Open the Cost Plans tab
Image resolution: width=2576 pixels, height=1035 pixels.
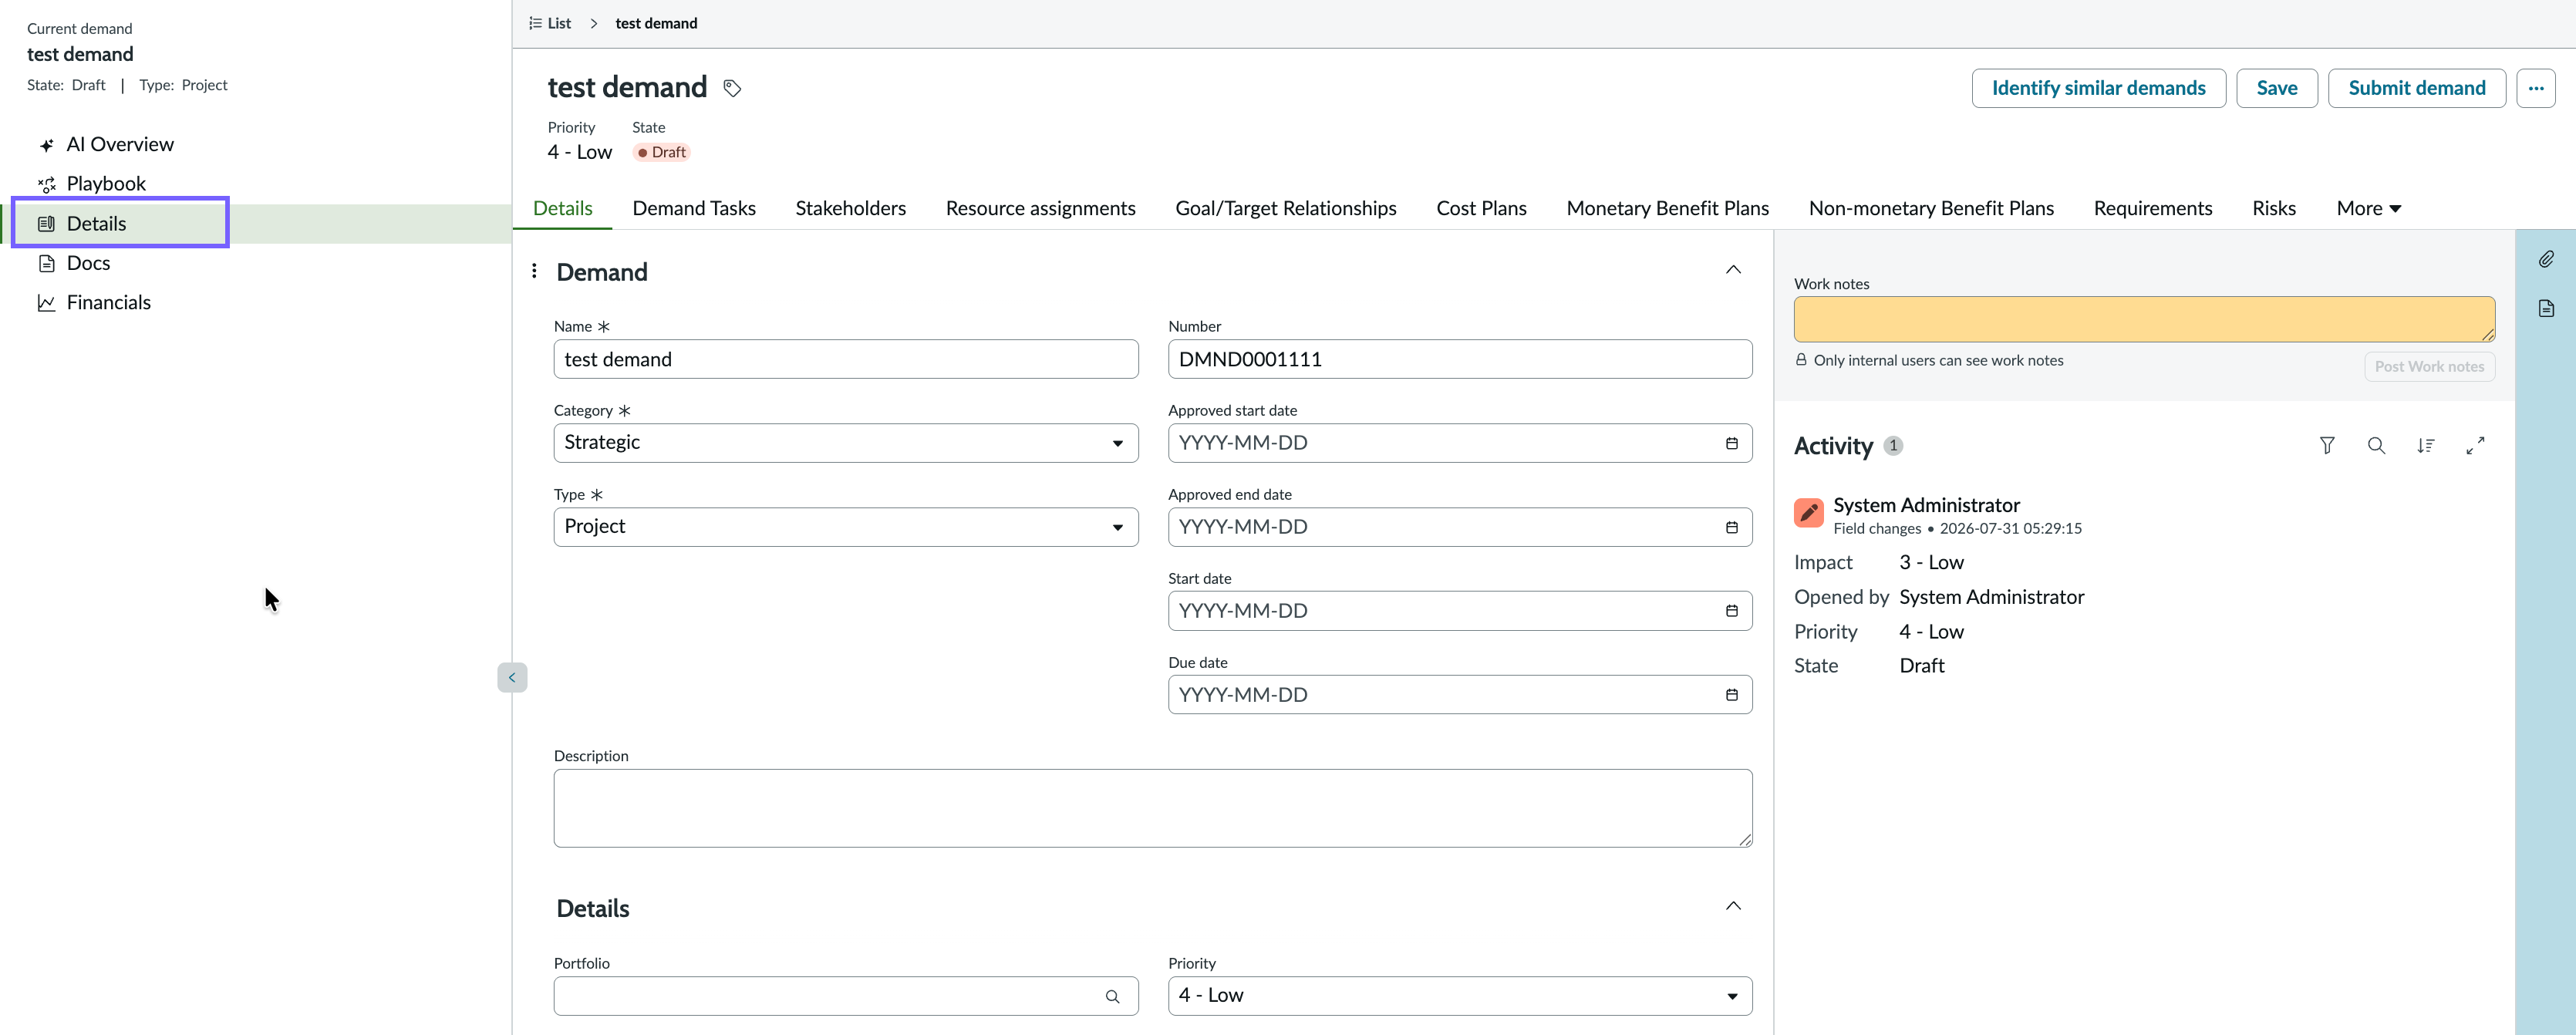pyautogui.click(x=1481, y=208)
